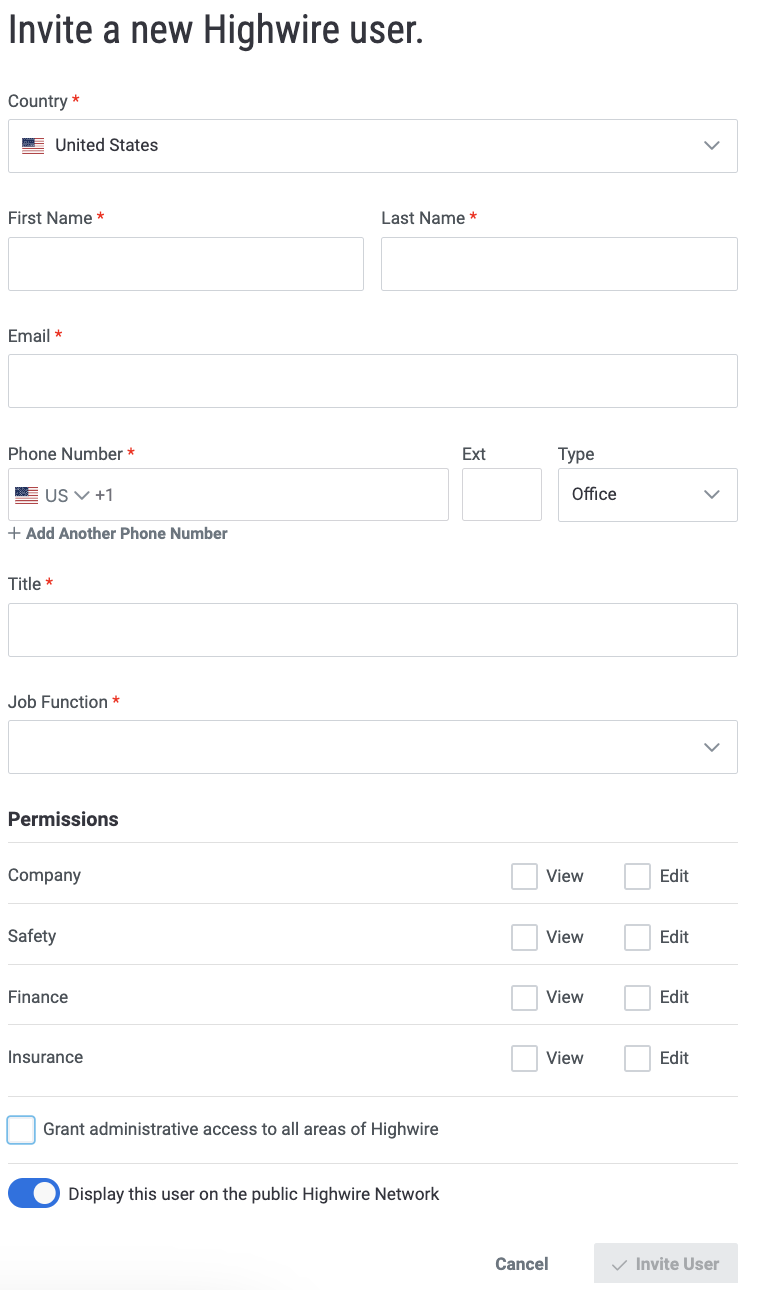766x1290 pixels.
Task: Click the Finance permission label
Action: (x=38, y=997)
